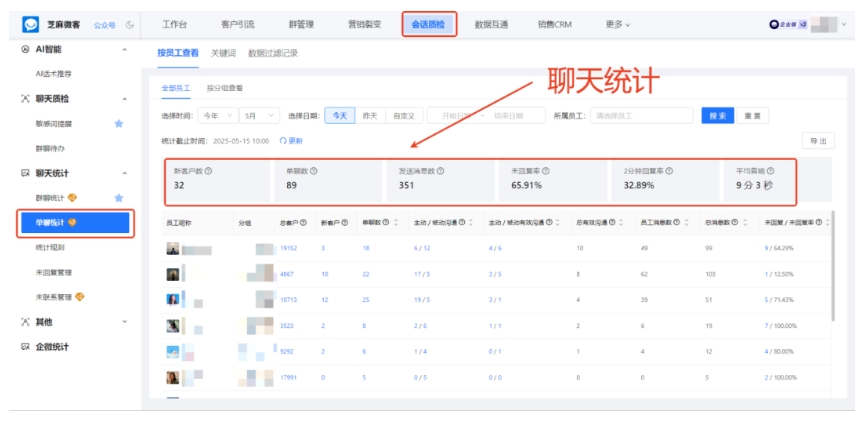Screen dimensions: 864x422
Task: Switch to the 按分组查看 tab
Action: [225, 88]
